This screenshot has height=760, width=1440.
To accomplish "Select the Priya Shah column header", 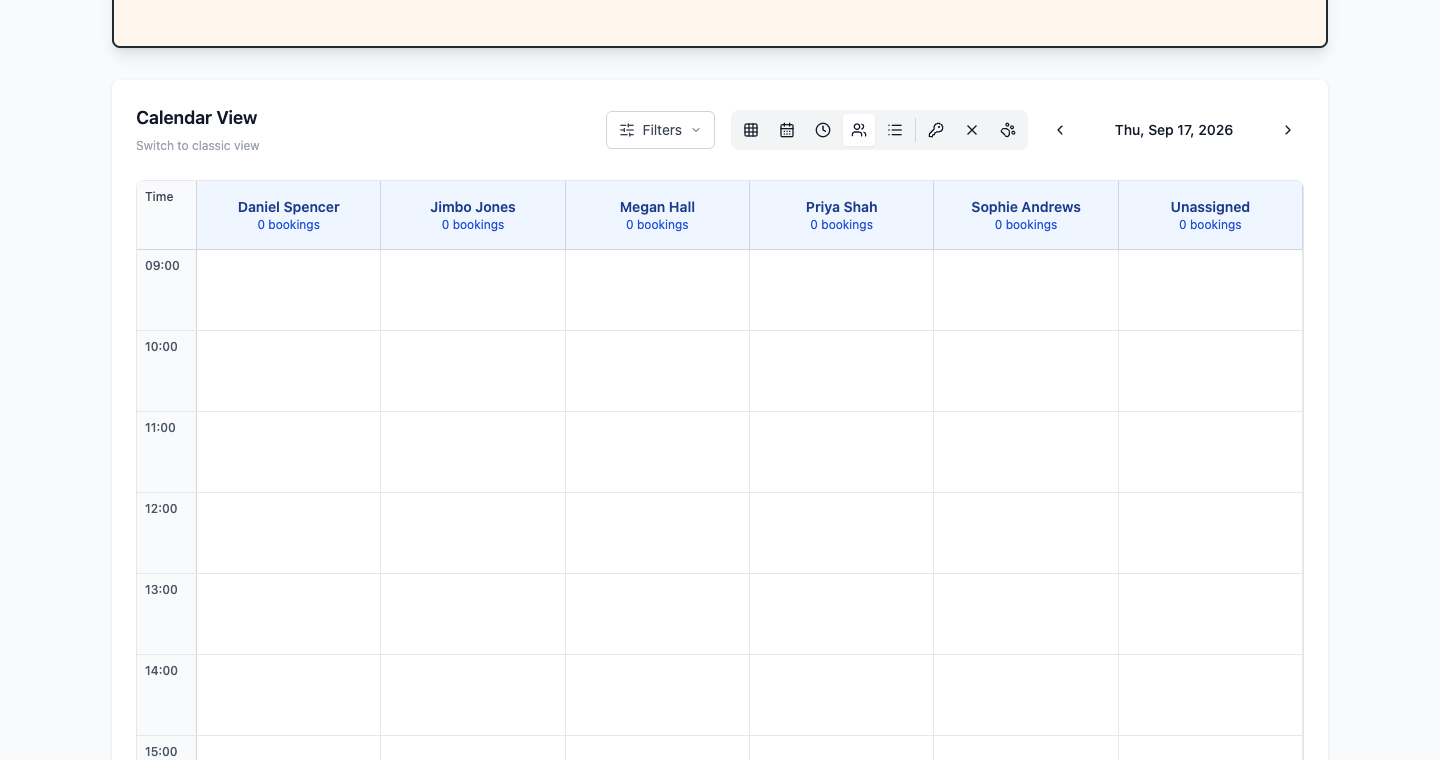I will pos(842,215).
